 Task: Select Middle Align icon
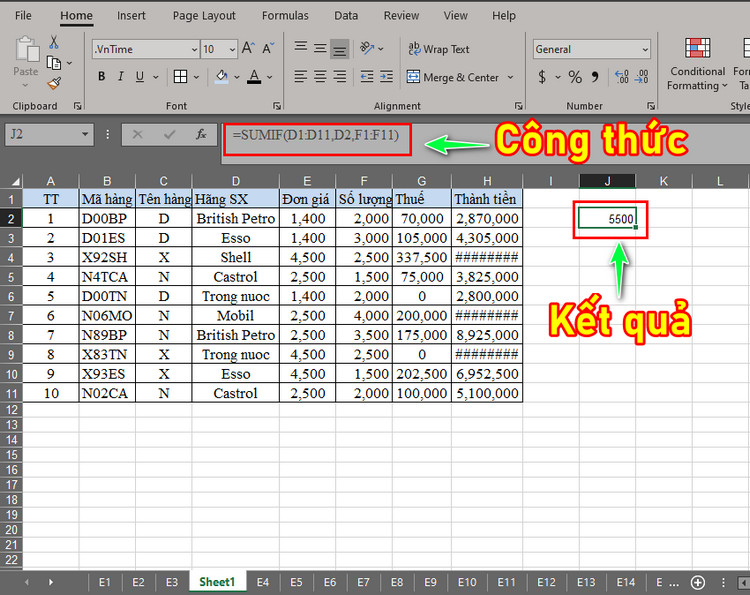(320, 48)
